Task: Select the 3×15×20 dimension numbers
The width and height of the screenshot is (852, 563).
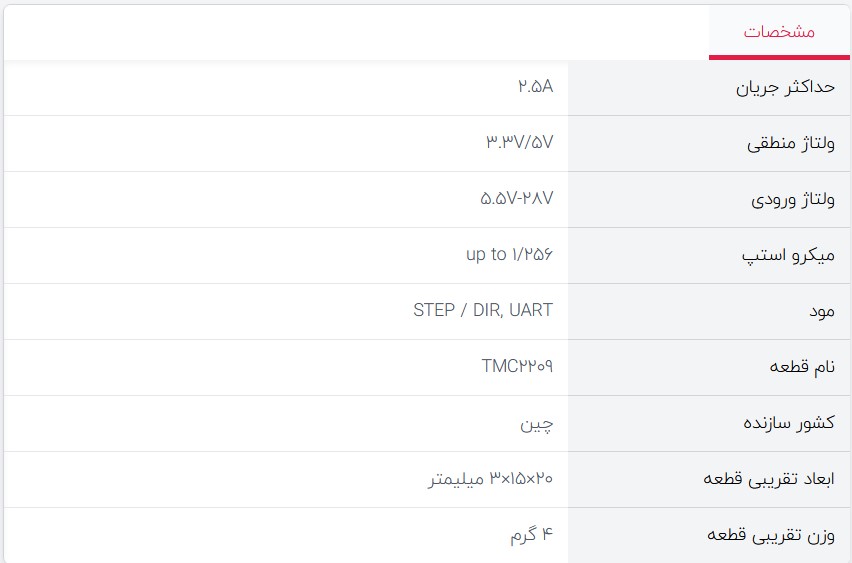Action: point(521,479)
